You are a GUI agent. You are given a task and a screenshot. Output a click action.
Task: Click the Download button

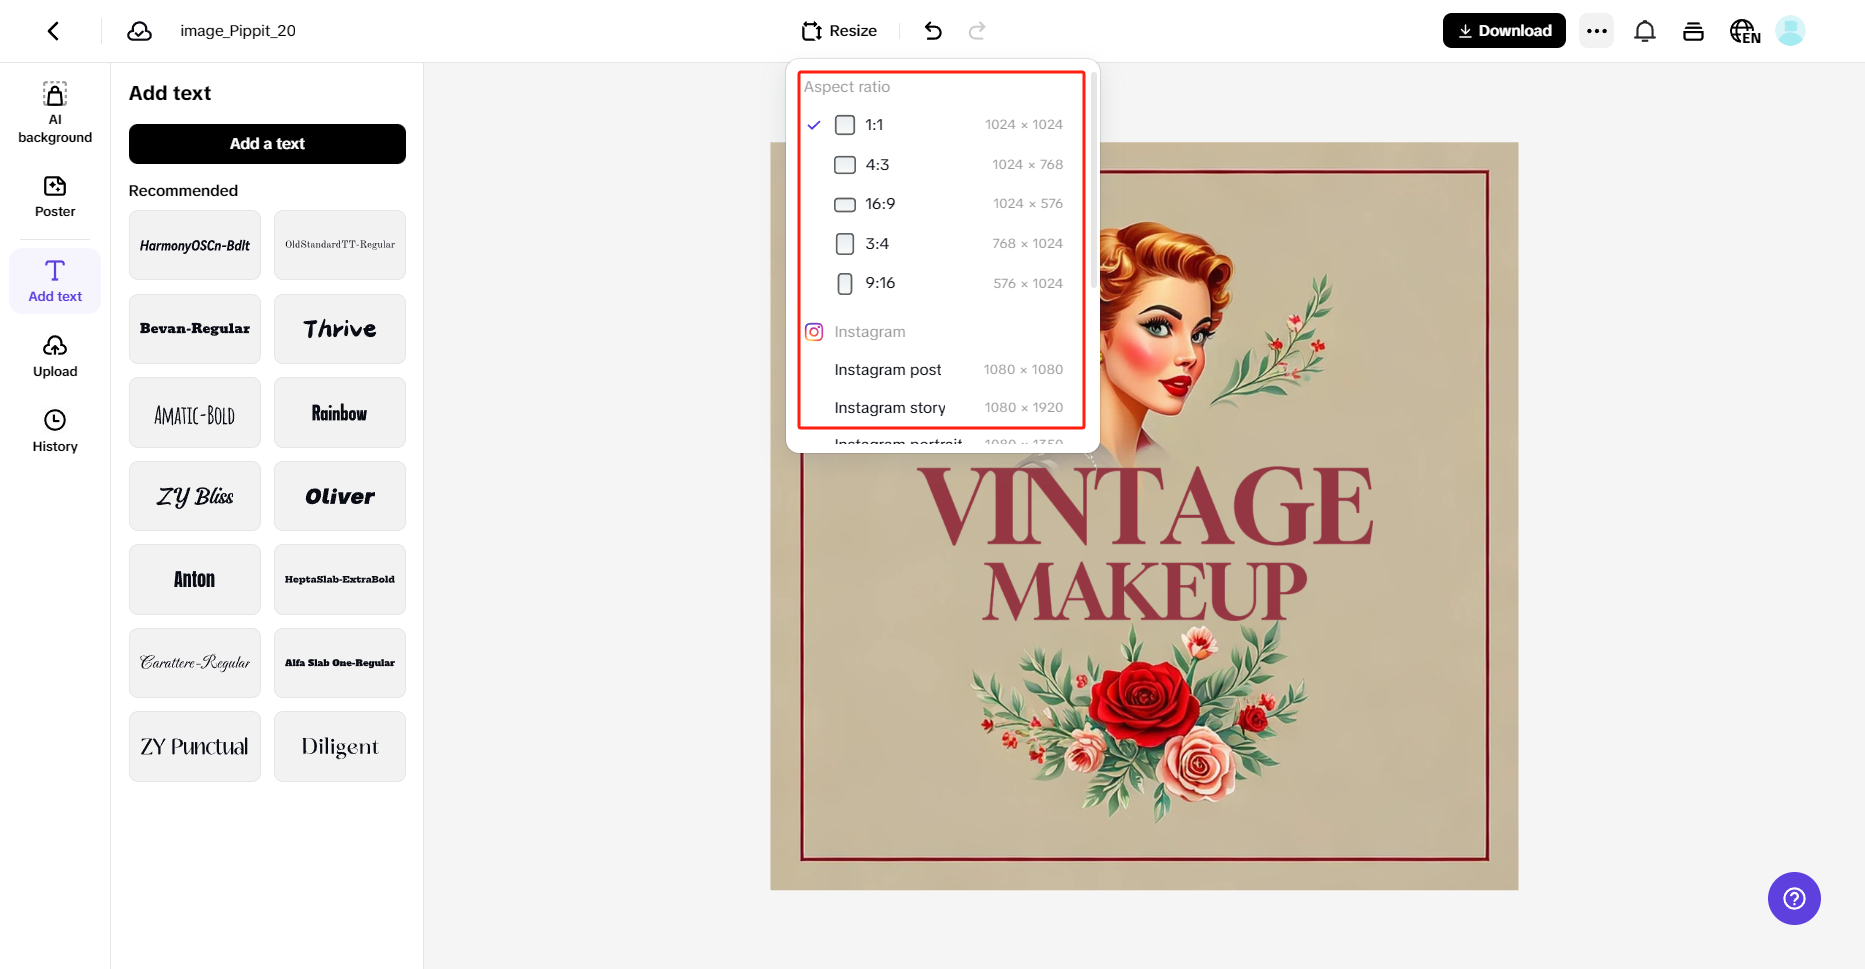(x=1503, y=30)
